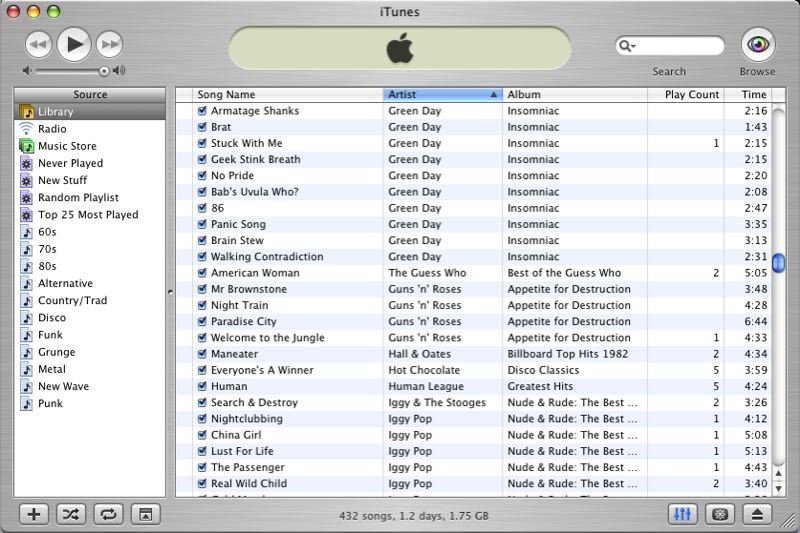Open the equalizer window
Viewport: 800px width, 533px height.
[683, 514]
